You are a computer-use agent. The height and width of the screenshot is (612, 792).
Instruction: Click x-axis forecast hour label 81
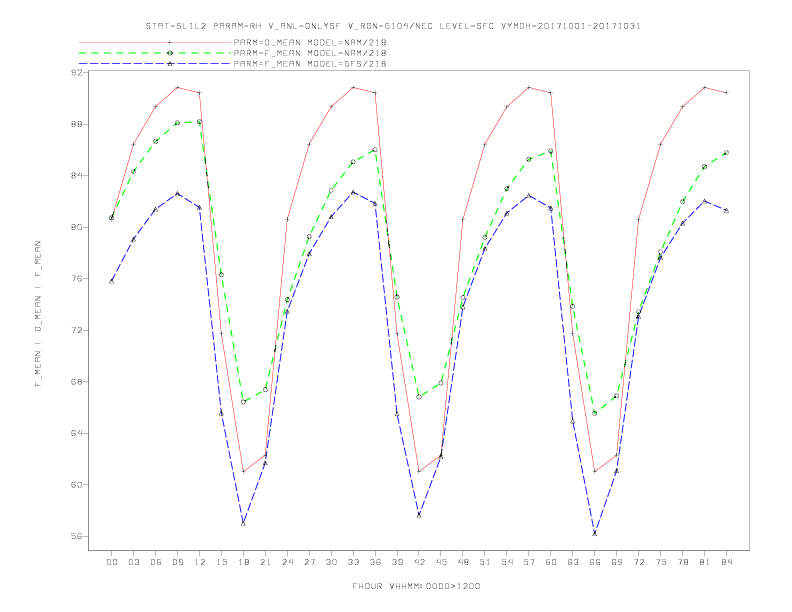pyautogui.click(x=705, y=562)
